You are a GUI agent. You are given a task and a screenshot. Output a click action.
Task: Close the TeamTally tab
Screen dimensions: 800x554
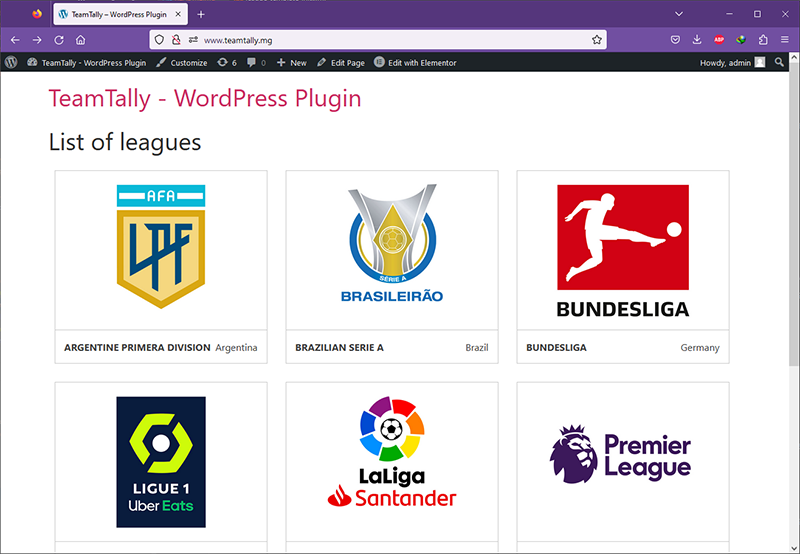tap(178, 14)
